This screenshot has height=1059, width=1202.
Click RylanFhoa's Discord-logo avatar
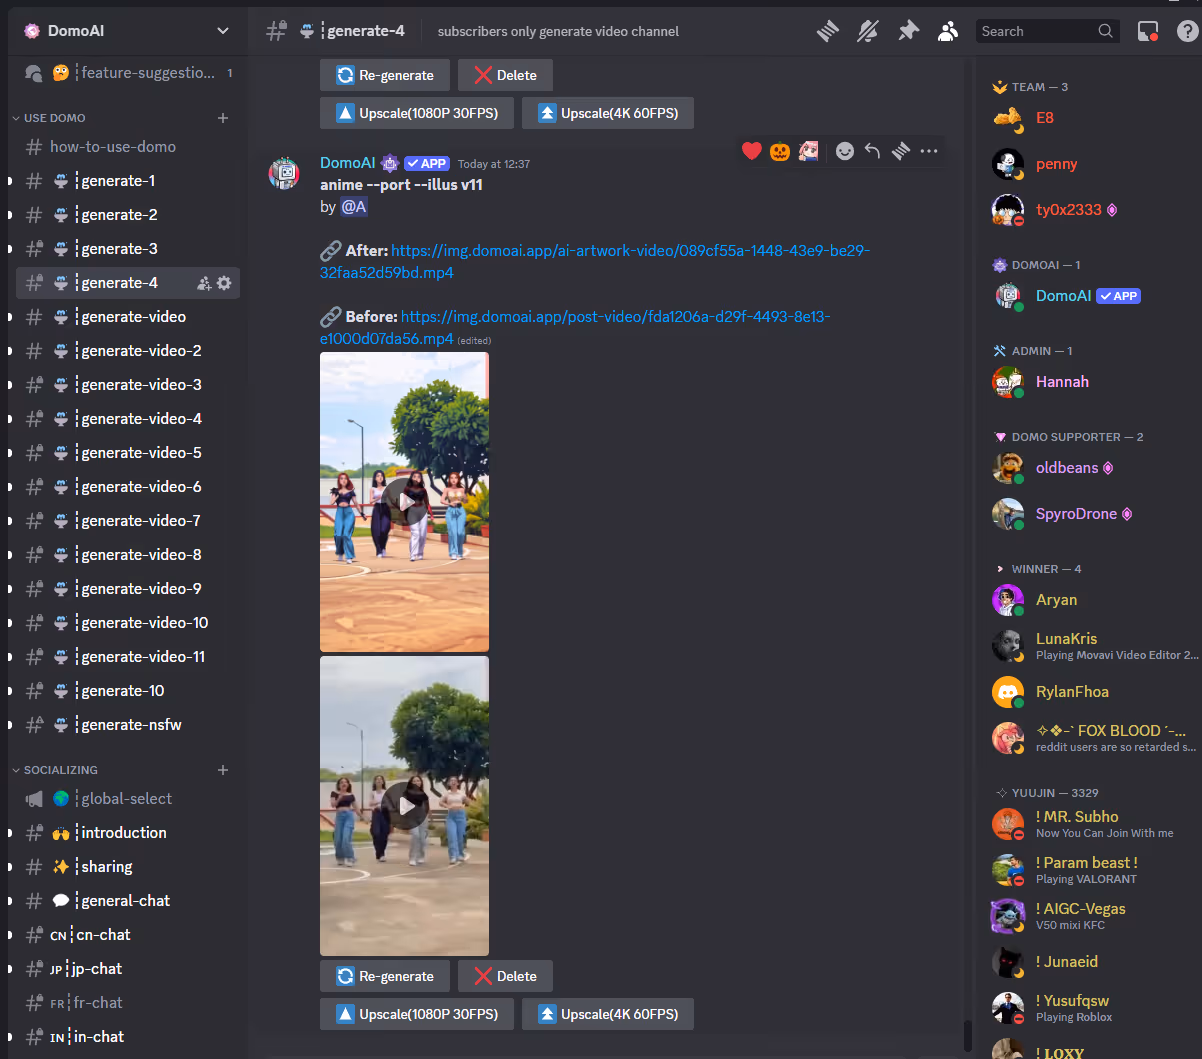(x=1008, y=692)
